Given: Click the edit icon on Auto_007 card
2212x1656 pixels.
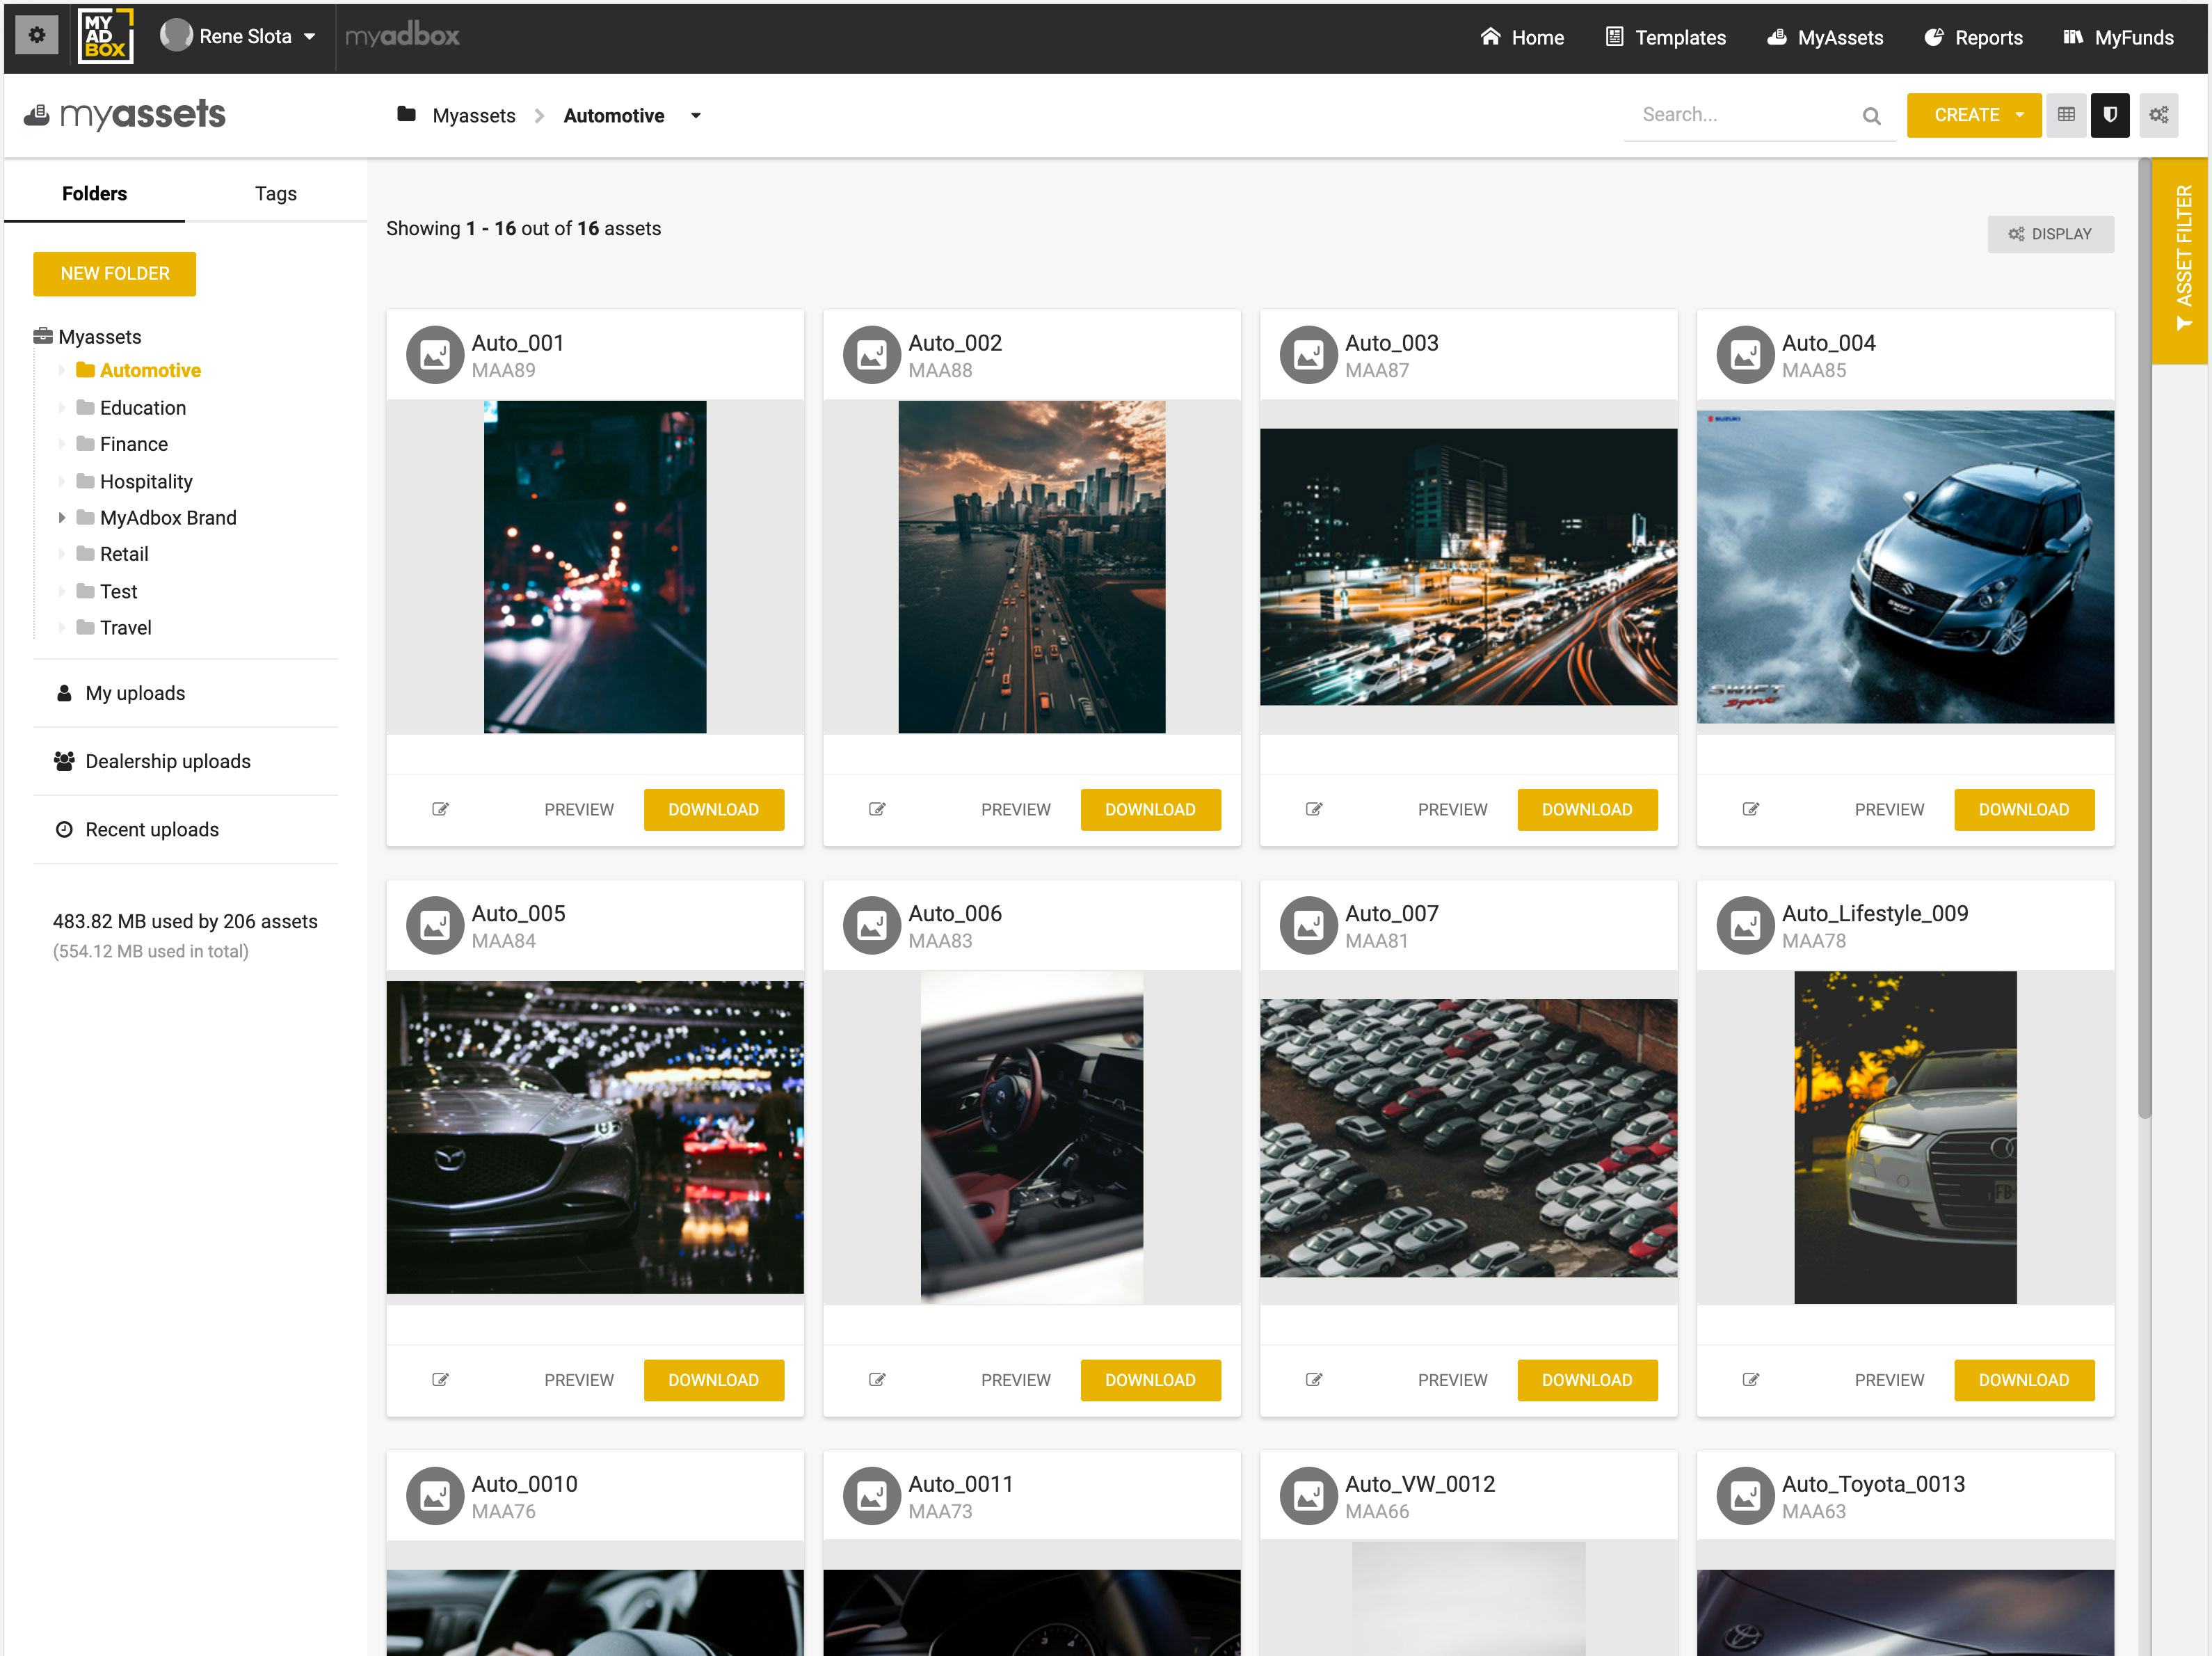Looking at the screenshot, I should [x=1314, y=1380].
